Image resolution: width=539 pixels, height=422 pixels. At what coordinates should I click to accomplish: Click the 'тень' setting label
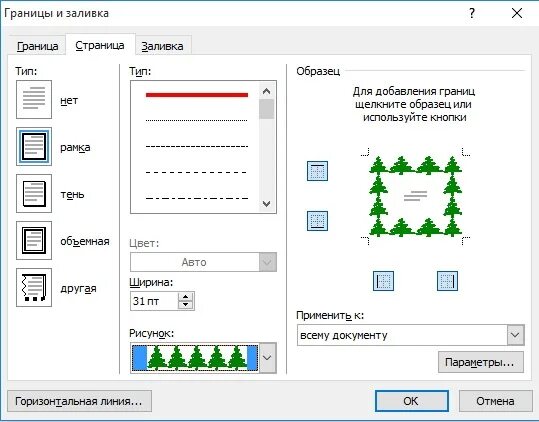[x=72, y=195]
